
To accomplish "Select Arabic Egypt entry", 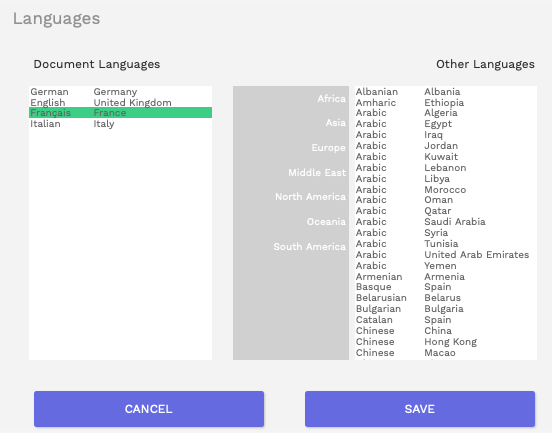I will (445, 124).
